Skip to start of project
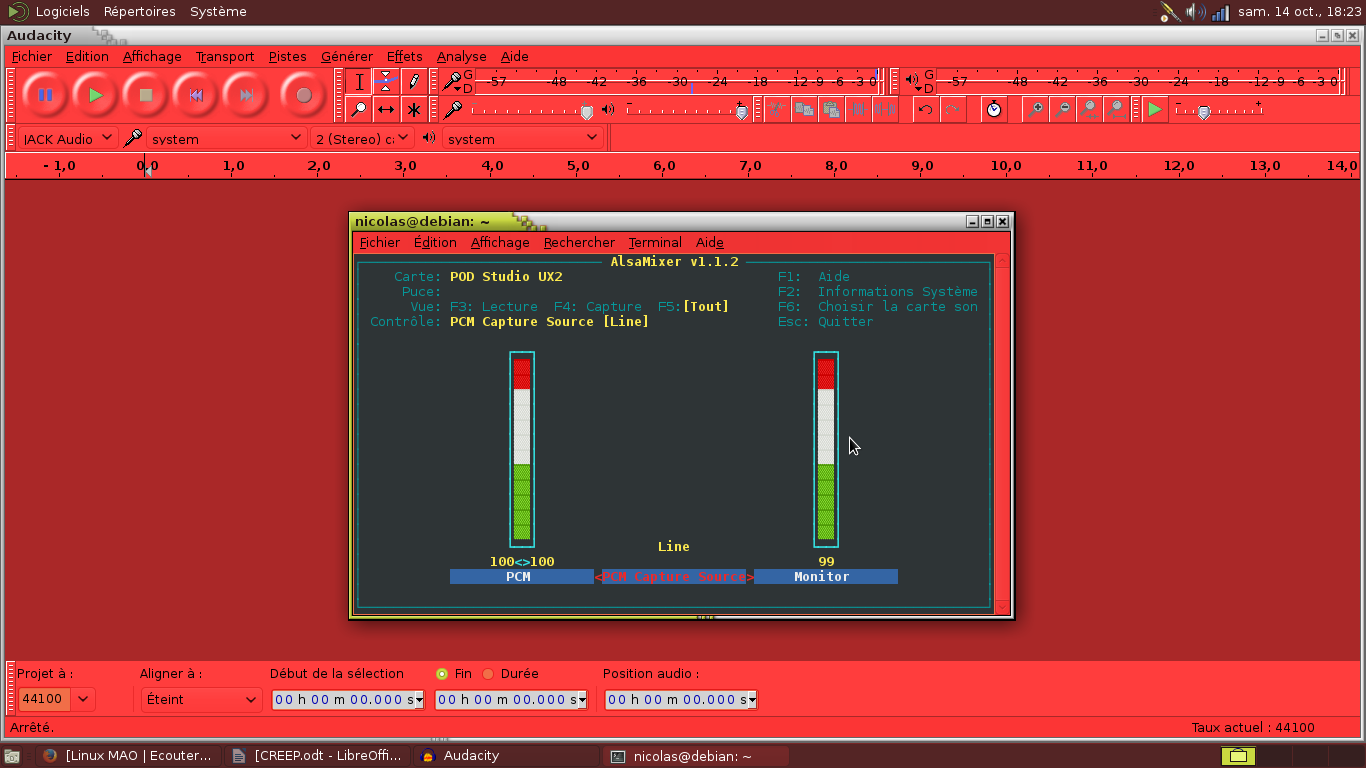This screenshot has height=768, width=1366. pyautogui.click(x=196, y=95)
